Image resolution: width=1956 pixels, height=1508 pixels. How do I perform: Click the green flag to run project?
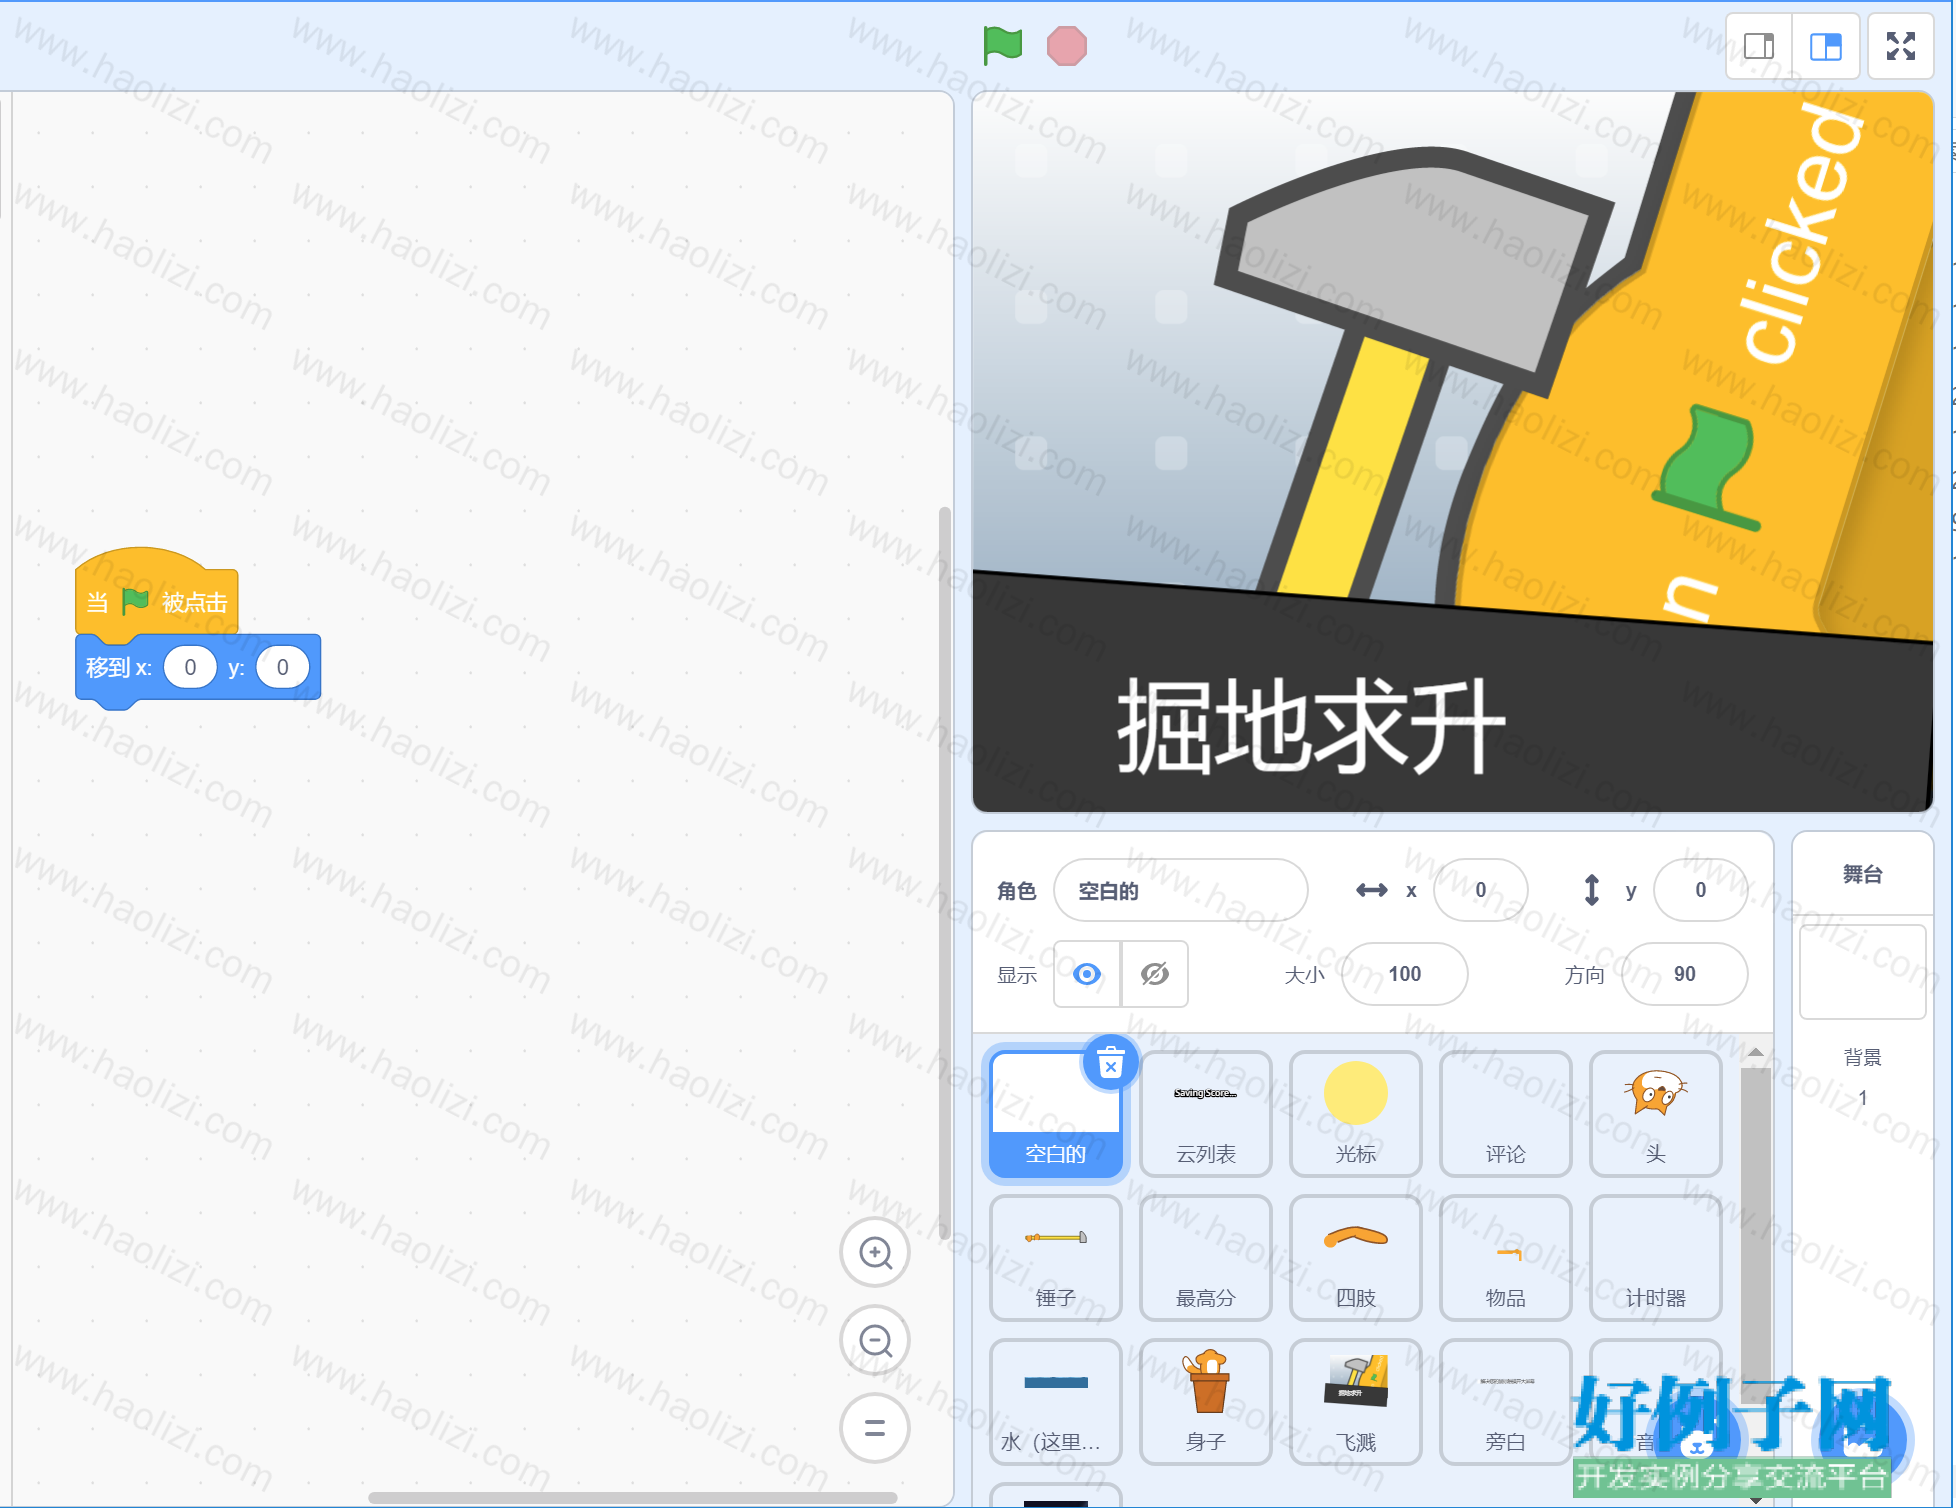point(1002,46)
